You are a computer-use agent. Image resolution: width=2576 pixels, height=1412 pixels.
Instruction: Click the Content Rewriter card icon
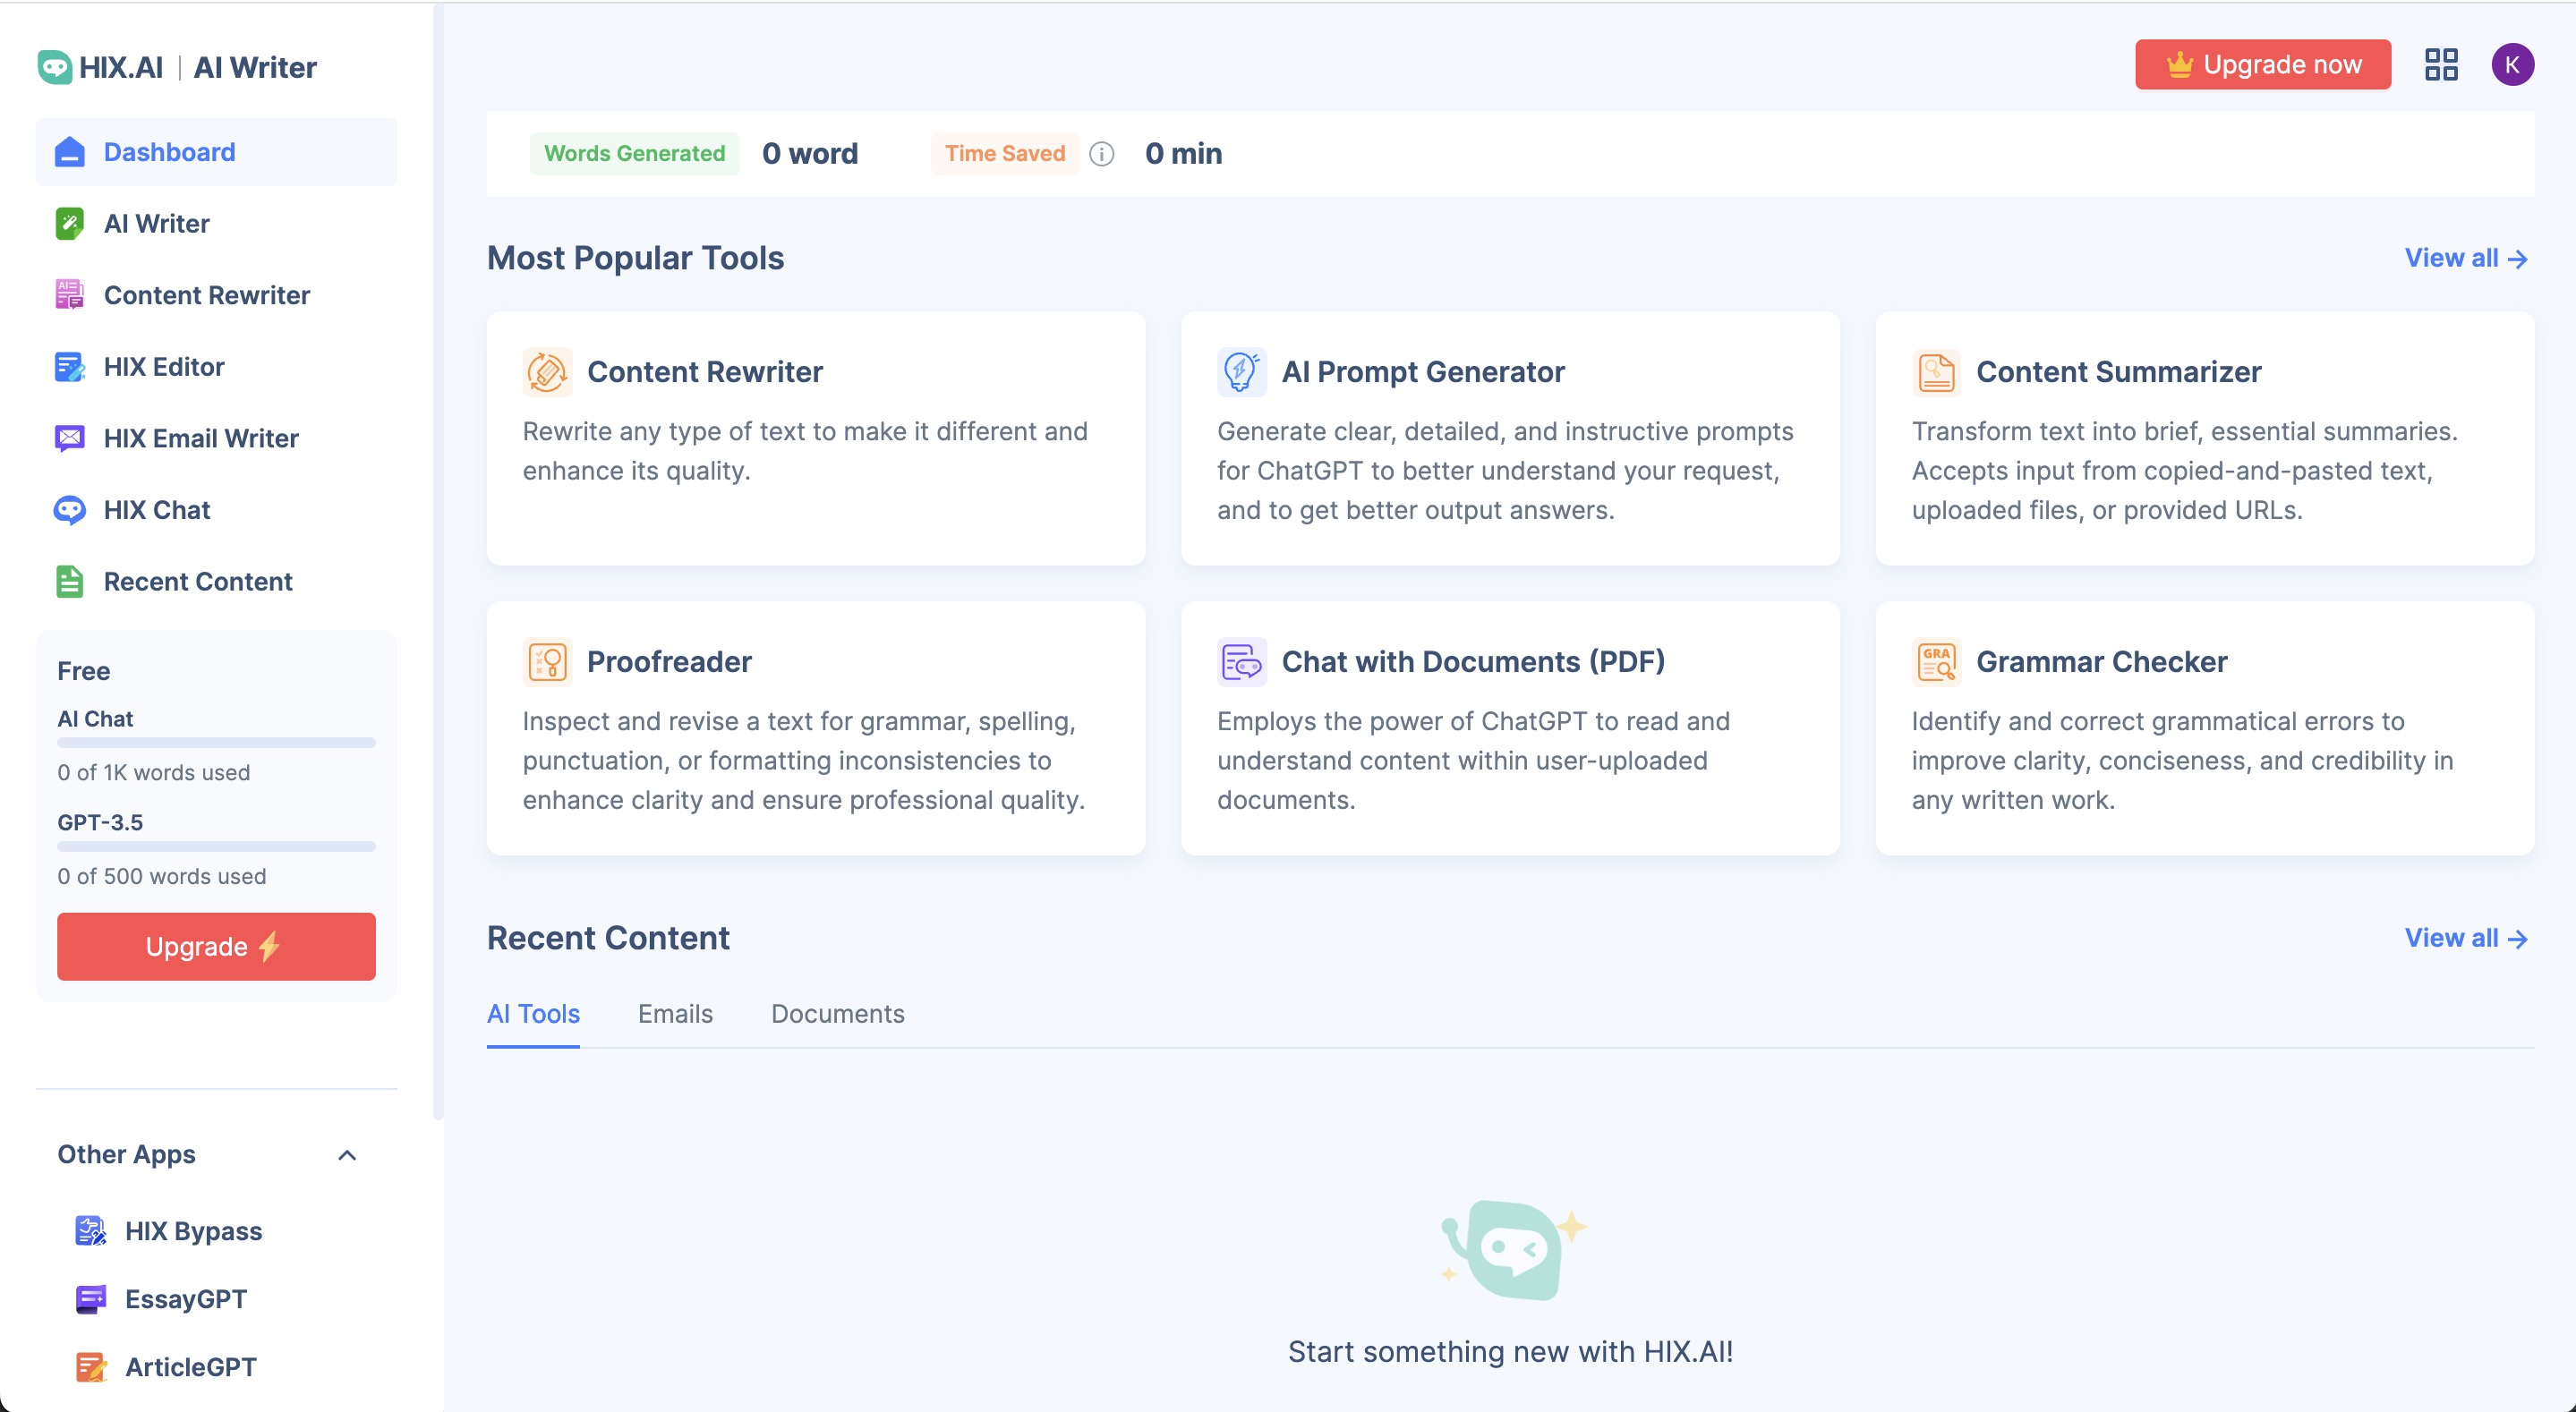[x=547, y=372]
